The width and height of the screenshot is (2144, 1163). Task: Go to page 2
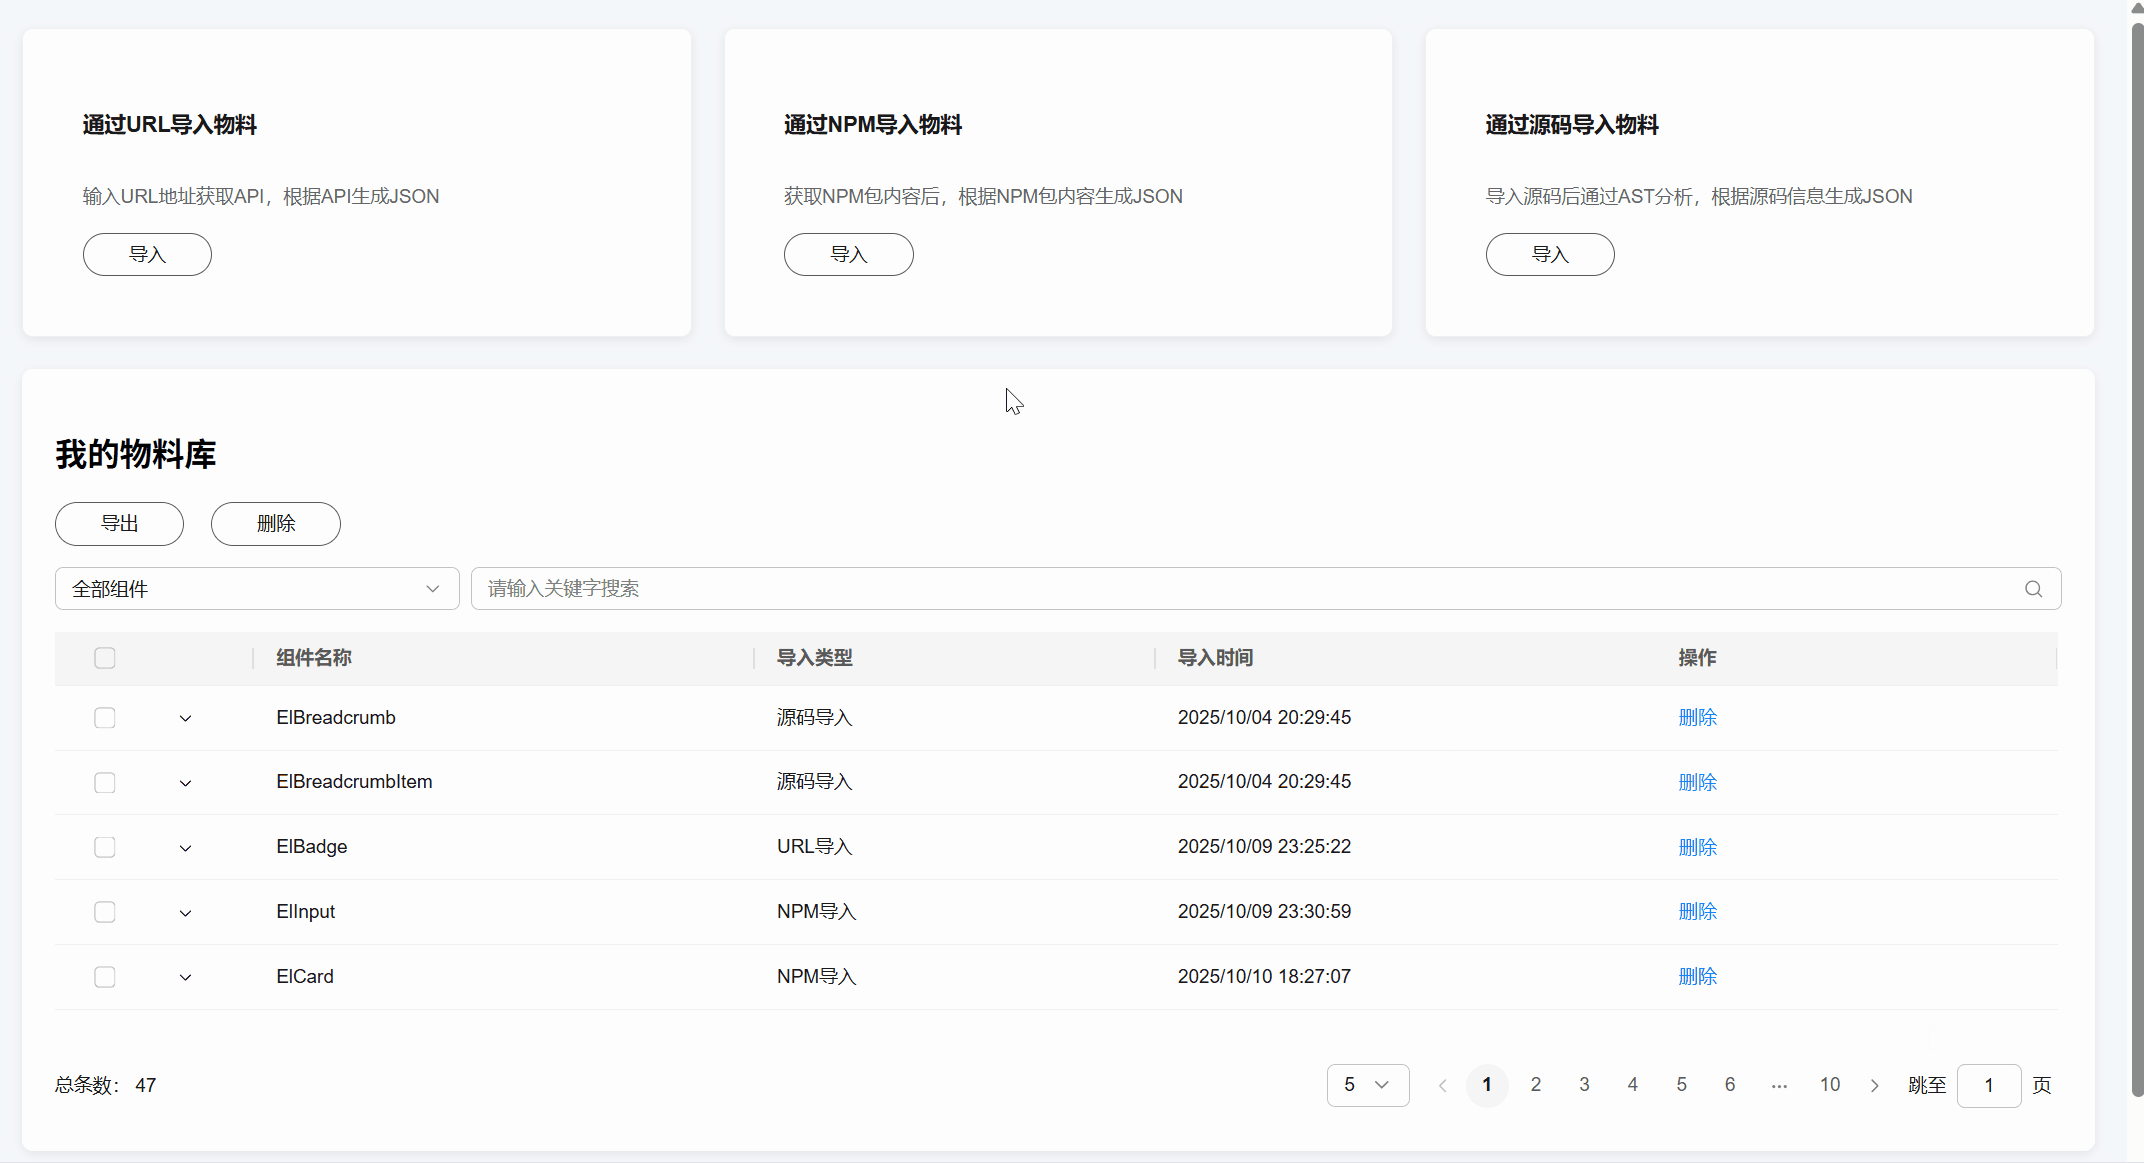click(x=1536, y=1085)
